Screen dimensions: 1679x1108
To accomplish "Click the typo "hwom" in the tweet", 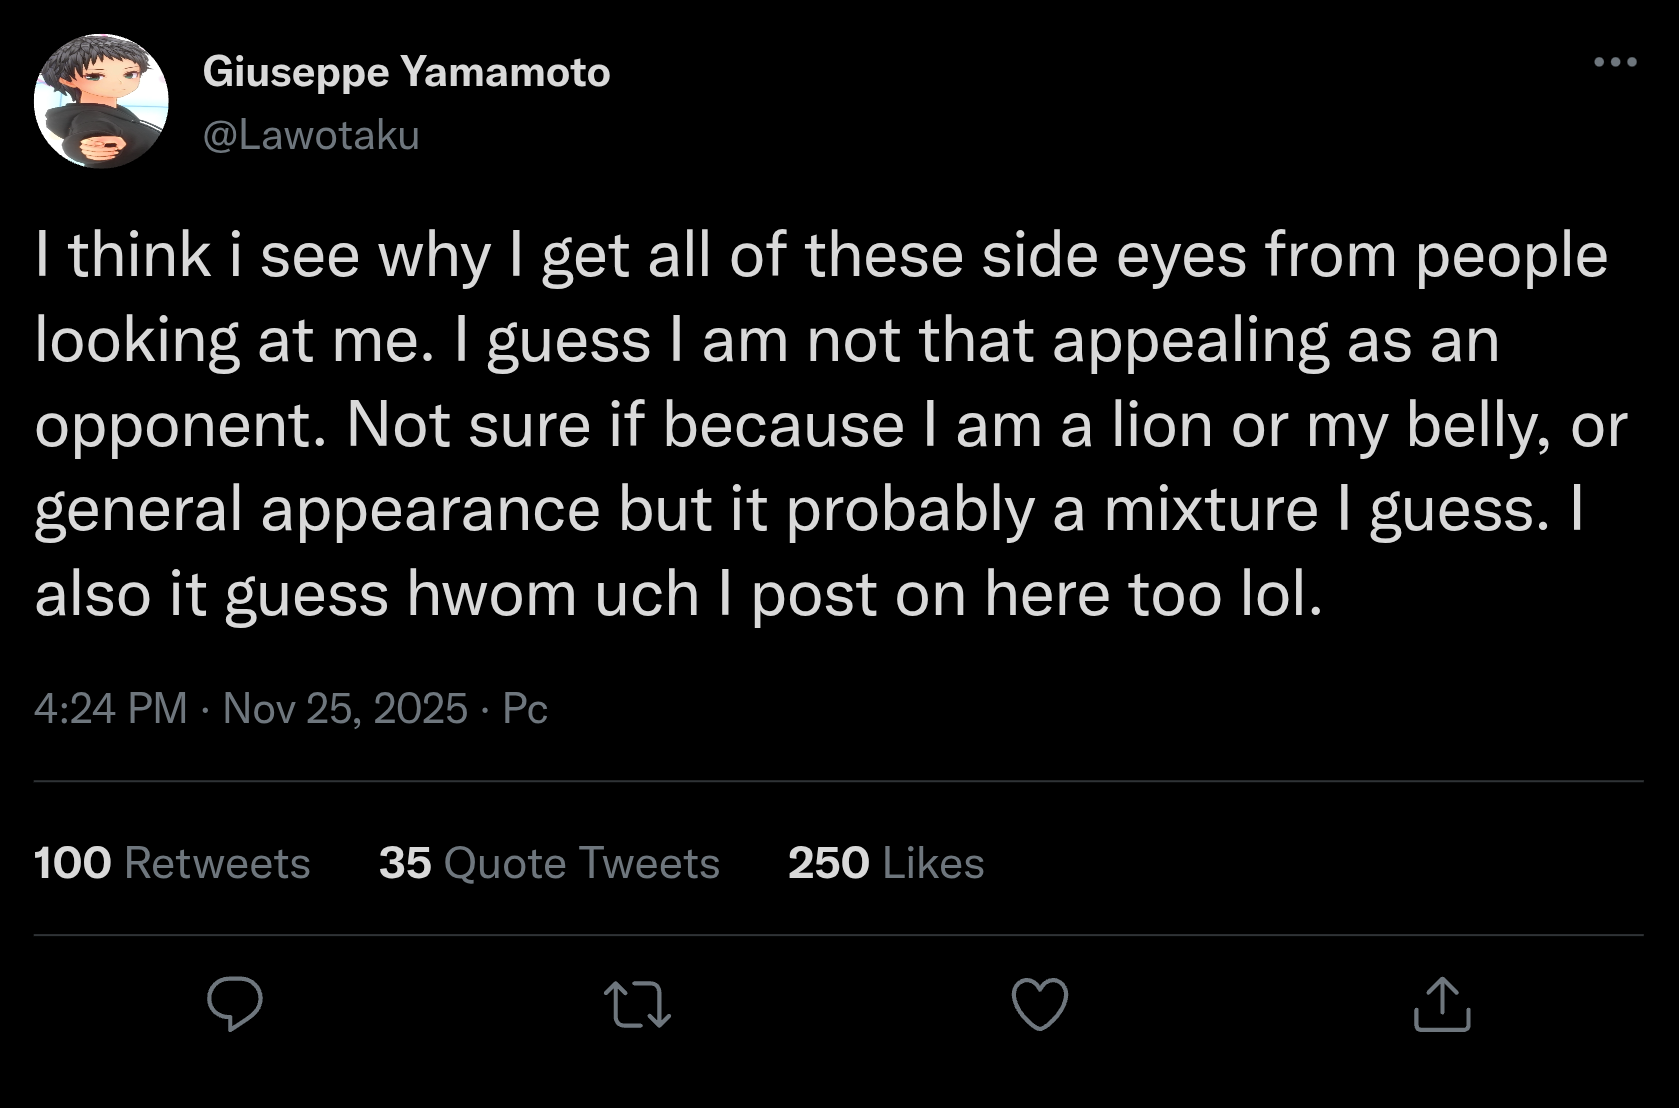I will 489,594.
